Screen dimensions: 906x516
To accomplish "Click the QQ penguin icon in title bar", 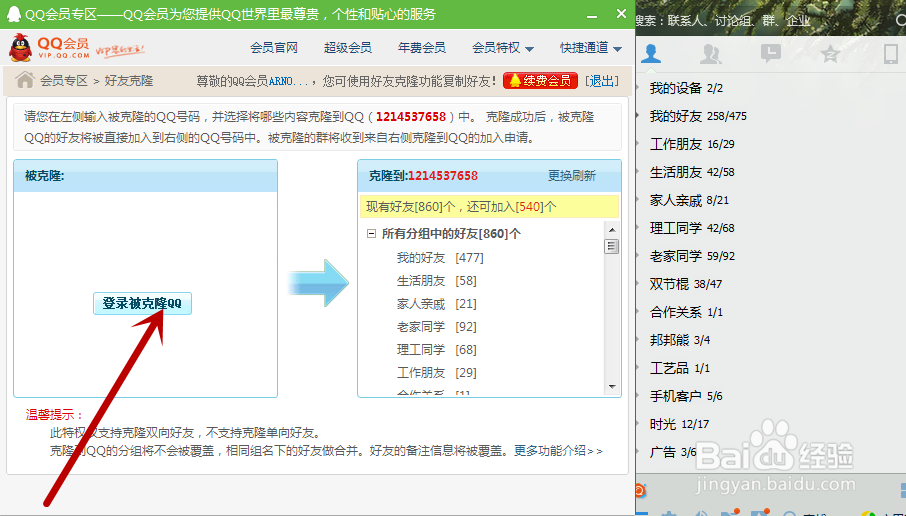I will tap(13, 14).
